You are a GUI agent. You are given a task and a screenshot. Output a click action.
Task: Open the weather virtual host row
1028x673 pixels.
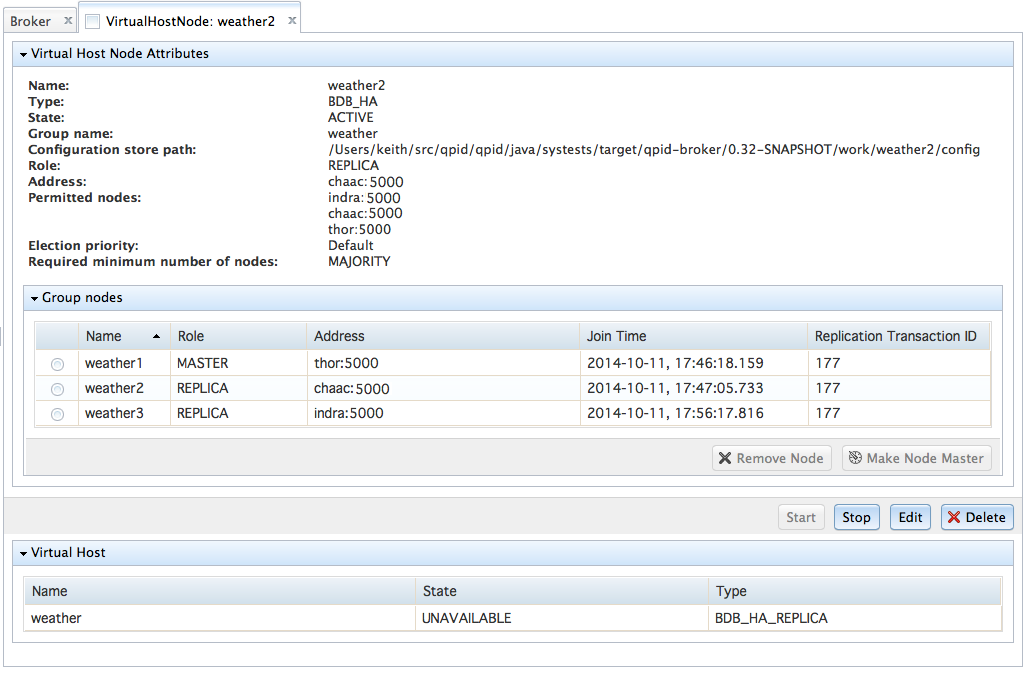pos(56,618)
